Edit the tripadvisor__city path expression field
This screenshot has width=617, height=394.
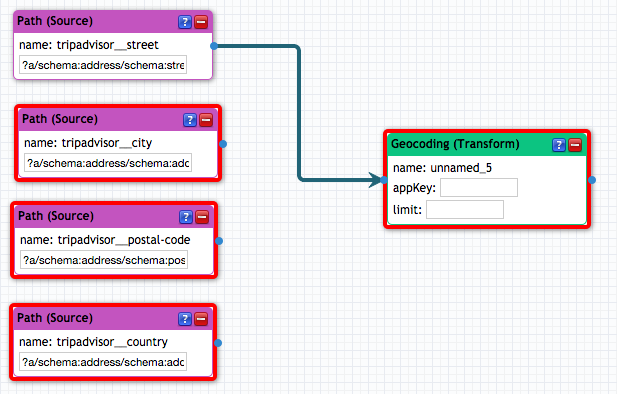pos(108,163)
